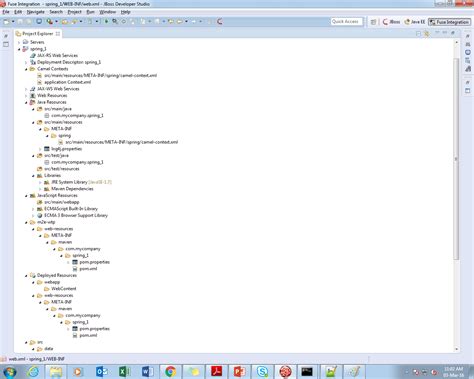Click the blue monitor icon in right trim
Screen dimensions: 474x379
(x=468, y=52)
